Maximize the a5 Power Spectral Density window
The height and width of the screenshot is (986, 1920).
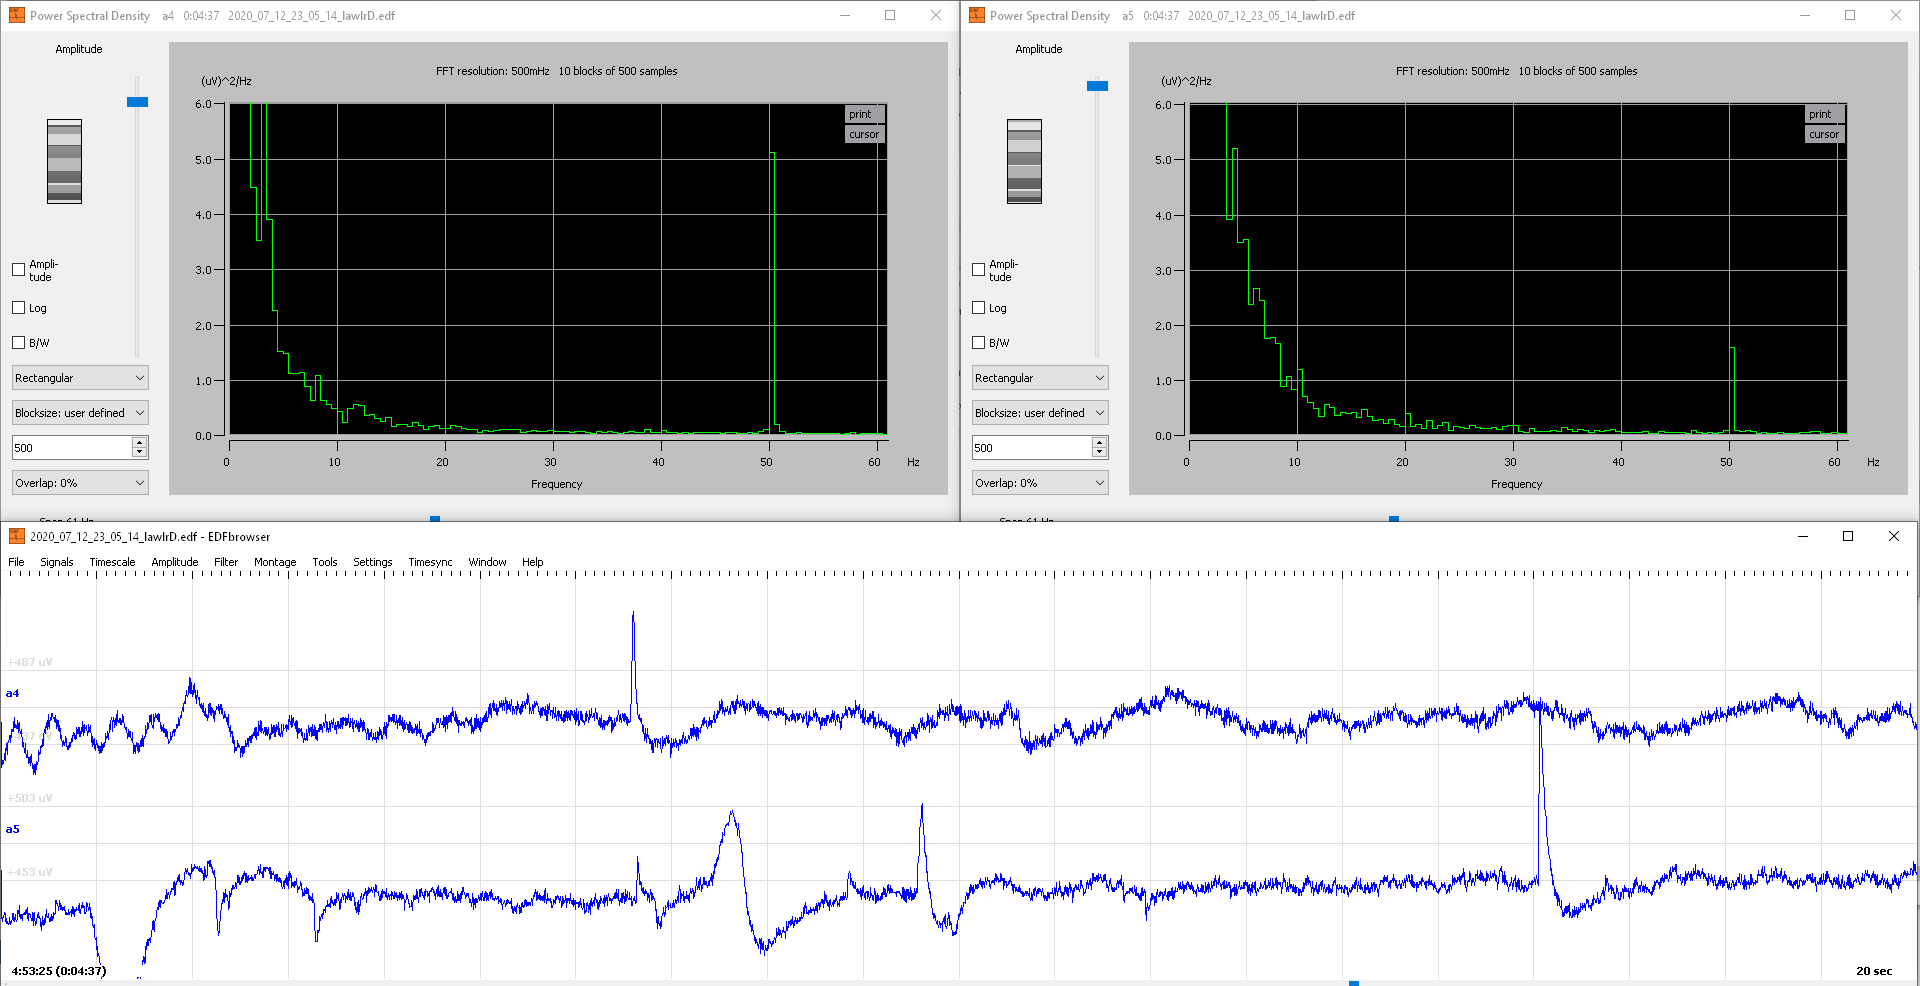click(1850, 15)
